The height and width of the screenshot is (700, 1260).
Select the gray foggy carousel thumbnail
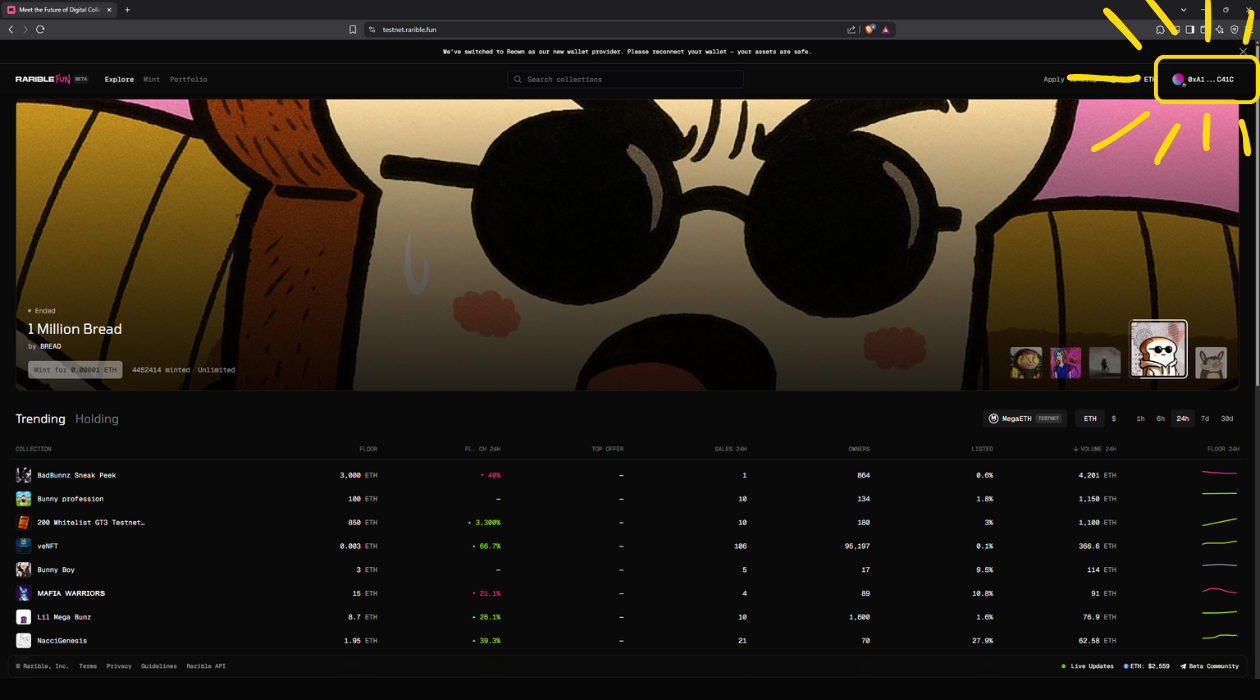coord(1105,362)
